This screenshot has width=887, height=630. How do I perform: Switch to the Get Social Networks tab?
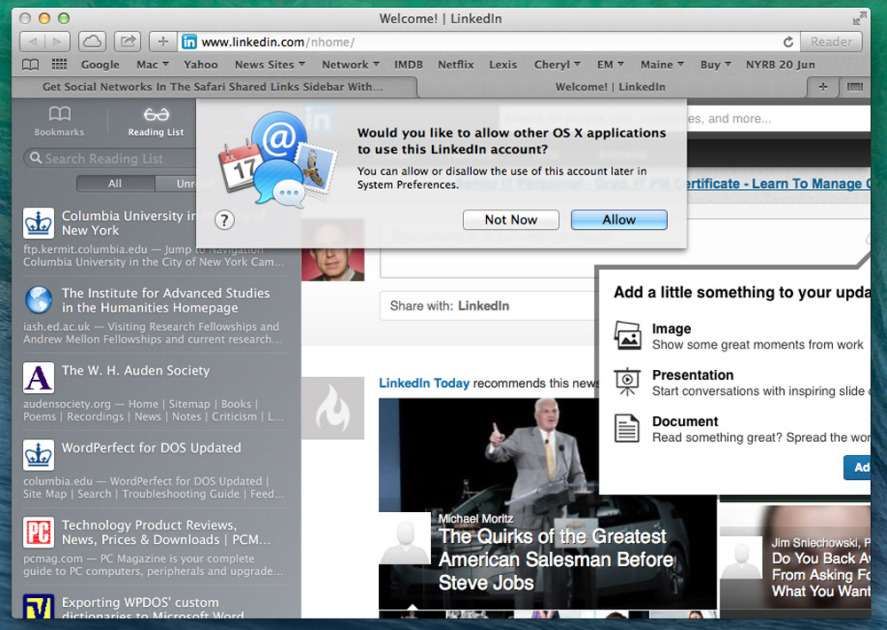click(212, 87)
